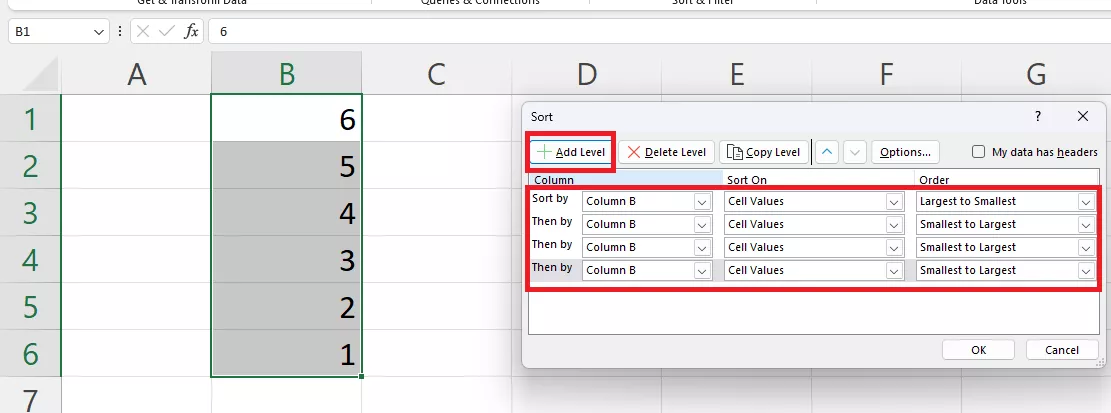Click cell B6 containing 1
The width and height of the screenshot is (1111, 413).
click(286, 353)
